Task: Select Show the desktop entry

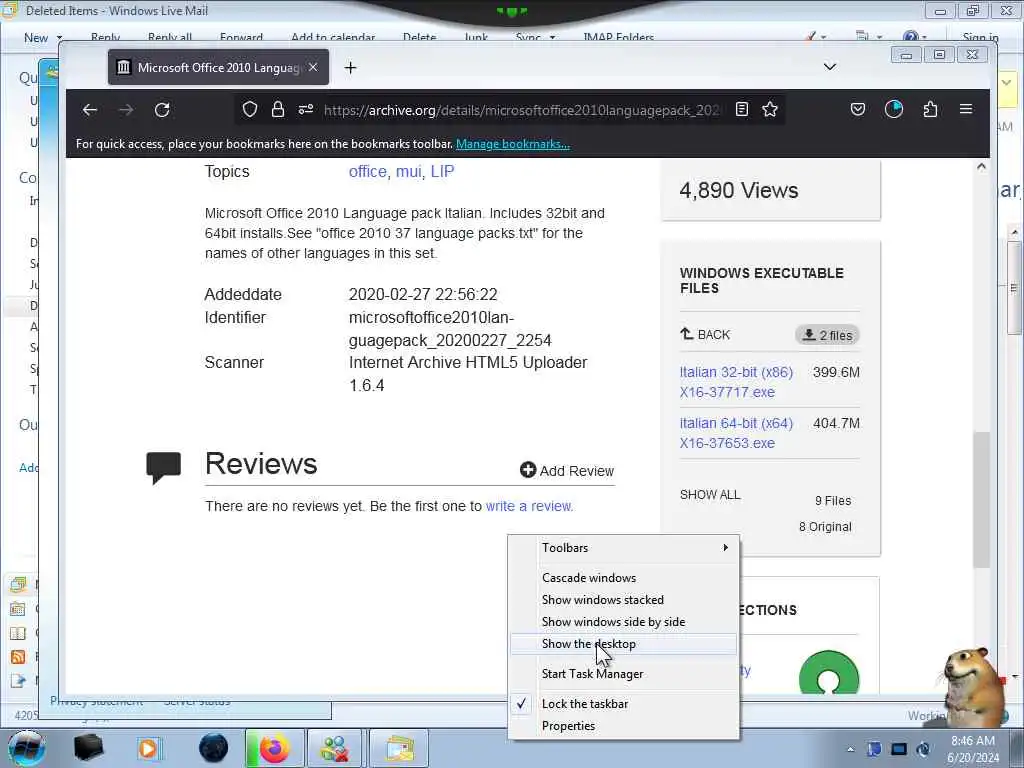Action: click(x=624, y=644)
